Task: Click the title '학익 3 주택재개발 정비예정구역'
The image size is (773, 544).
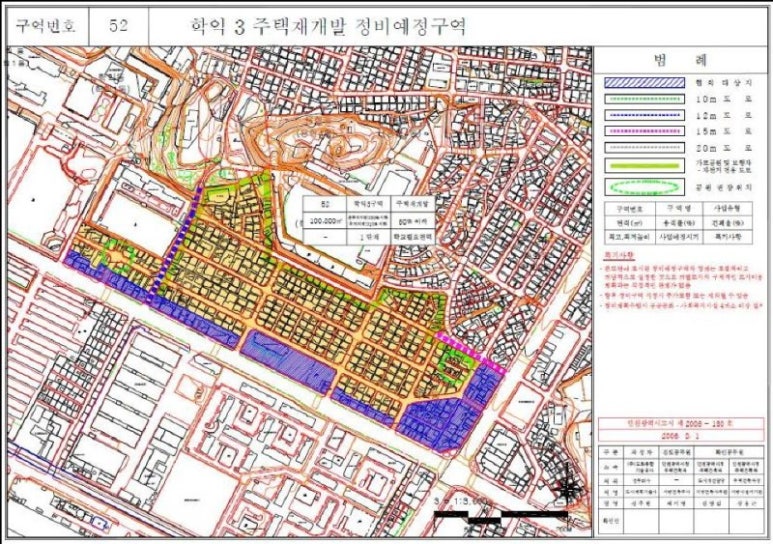Action: click(x=329, y=26)
